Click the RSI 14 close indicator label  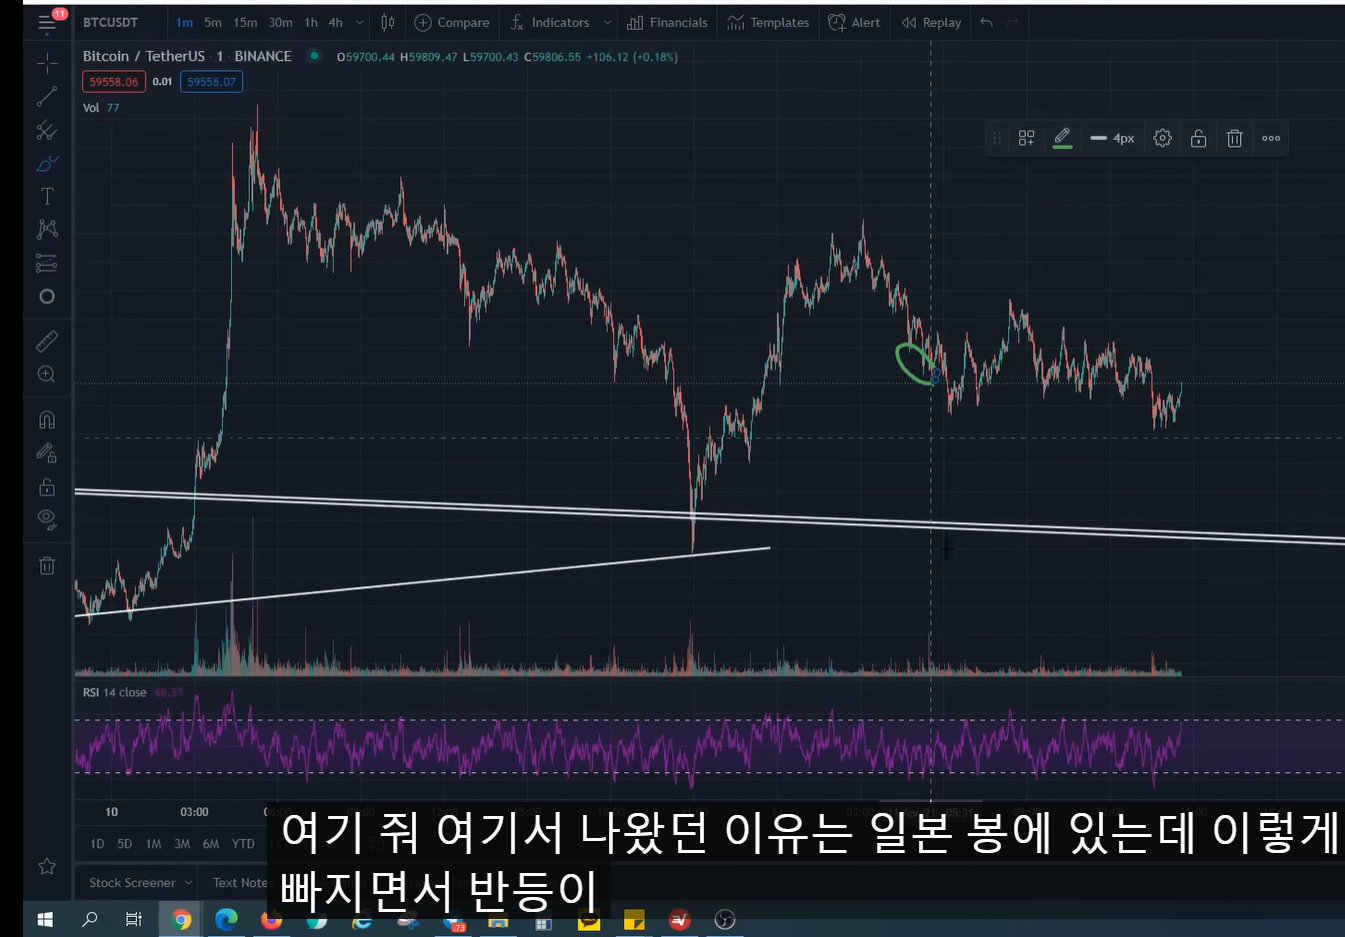114,692
